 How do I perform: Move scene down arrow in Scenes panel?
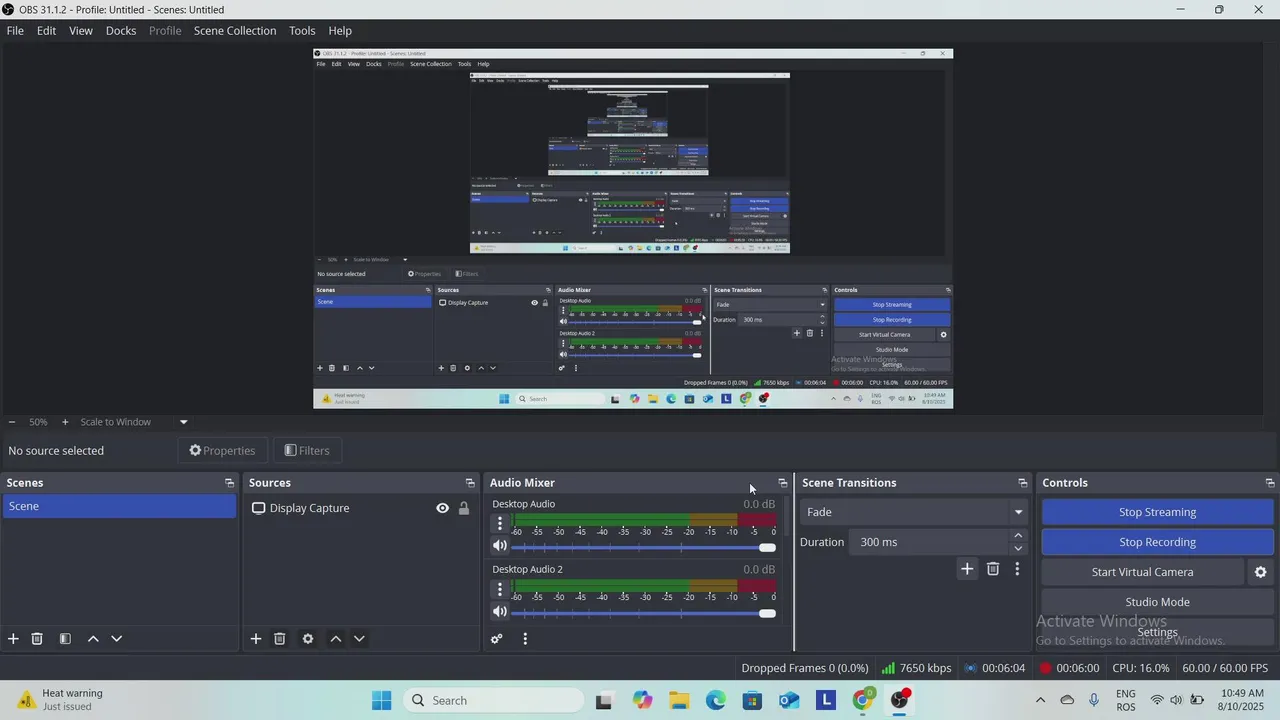(x=116, y=639)
